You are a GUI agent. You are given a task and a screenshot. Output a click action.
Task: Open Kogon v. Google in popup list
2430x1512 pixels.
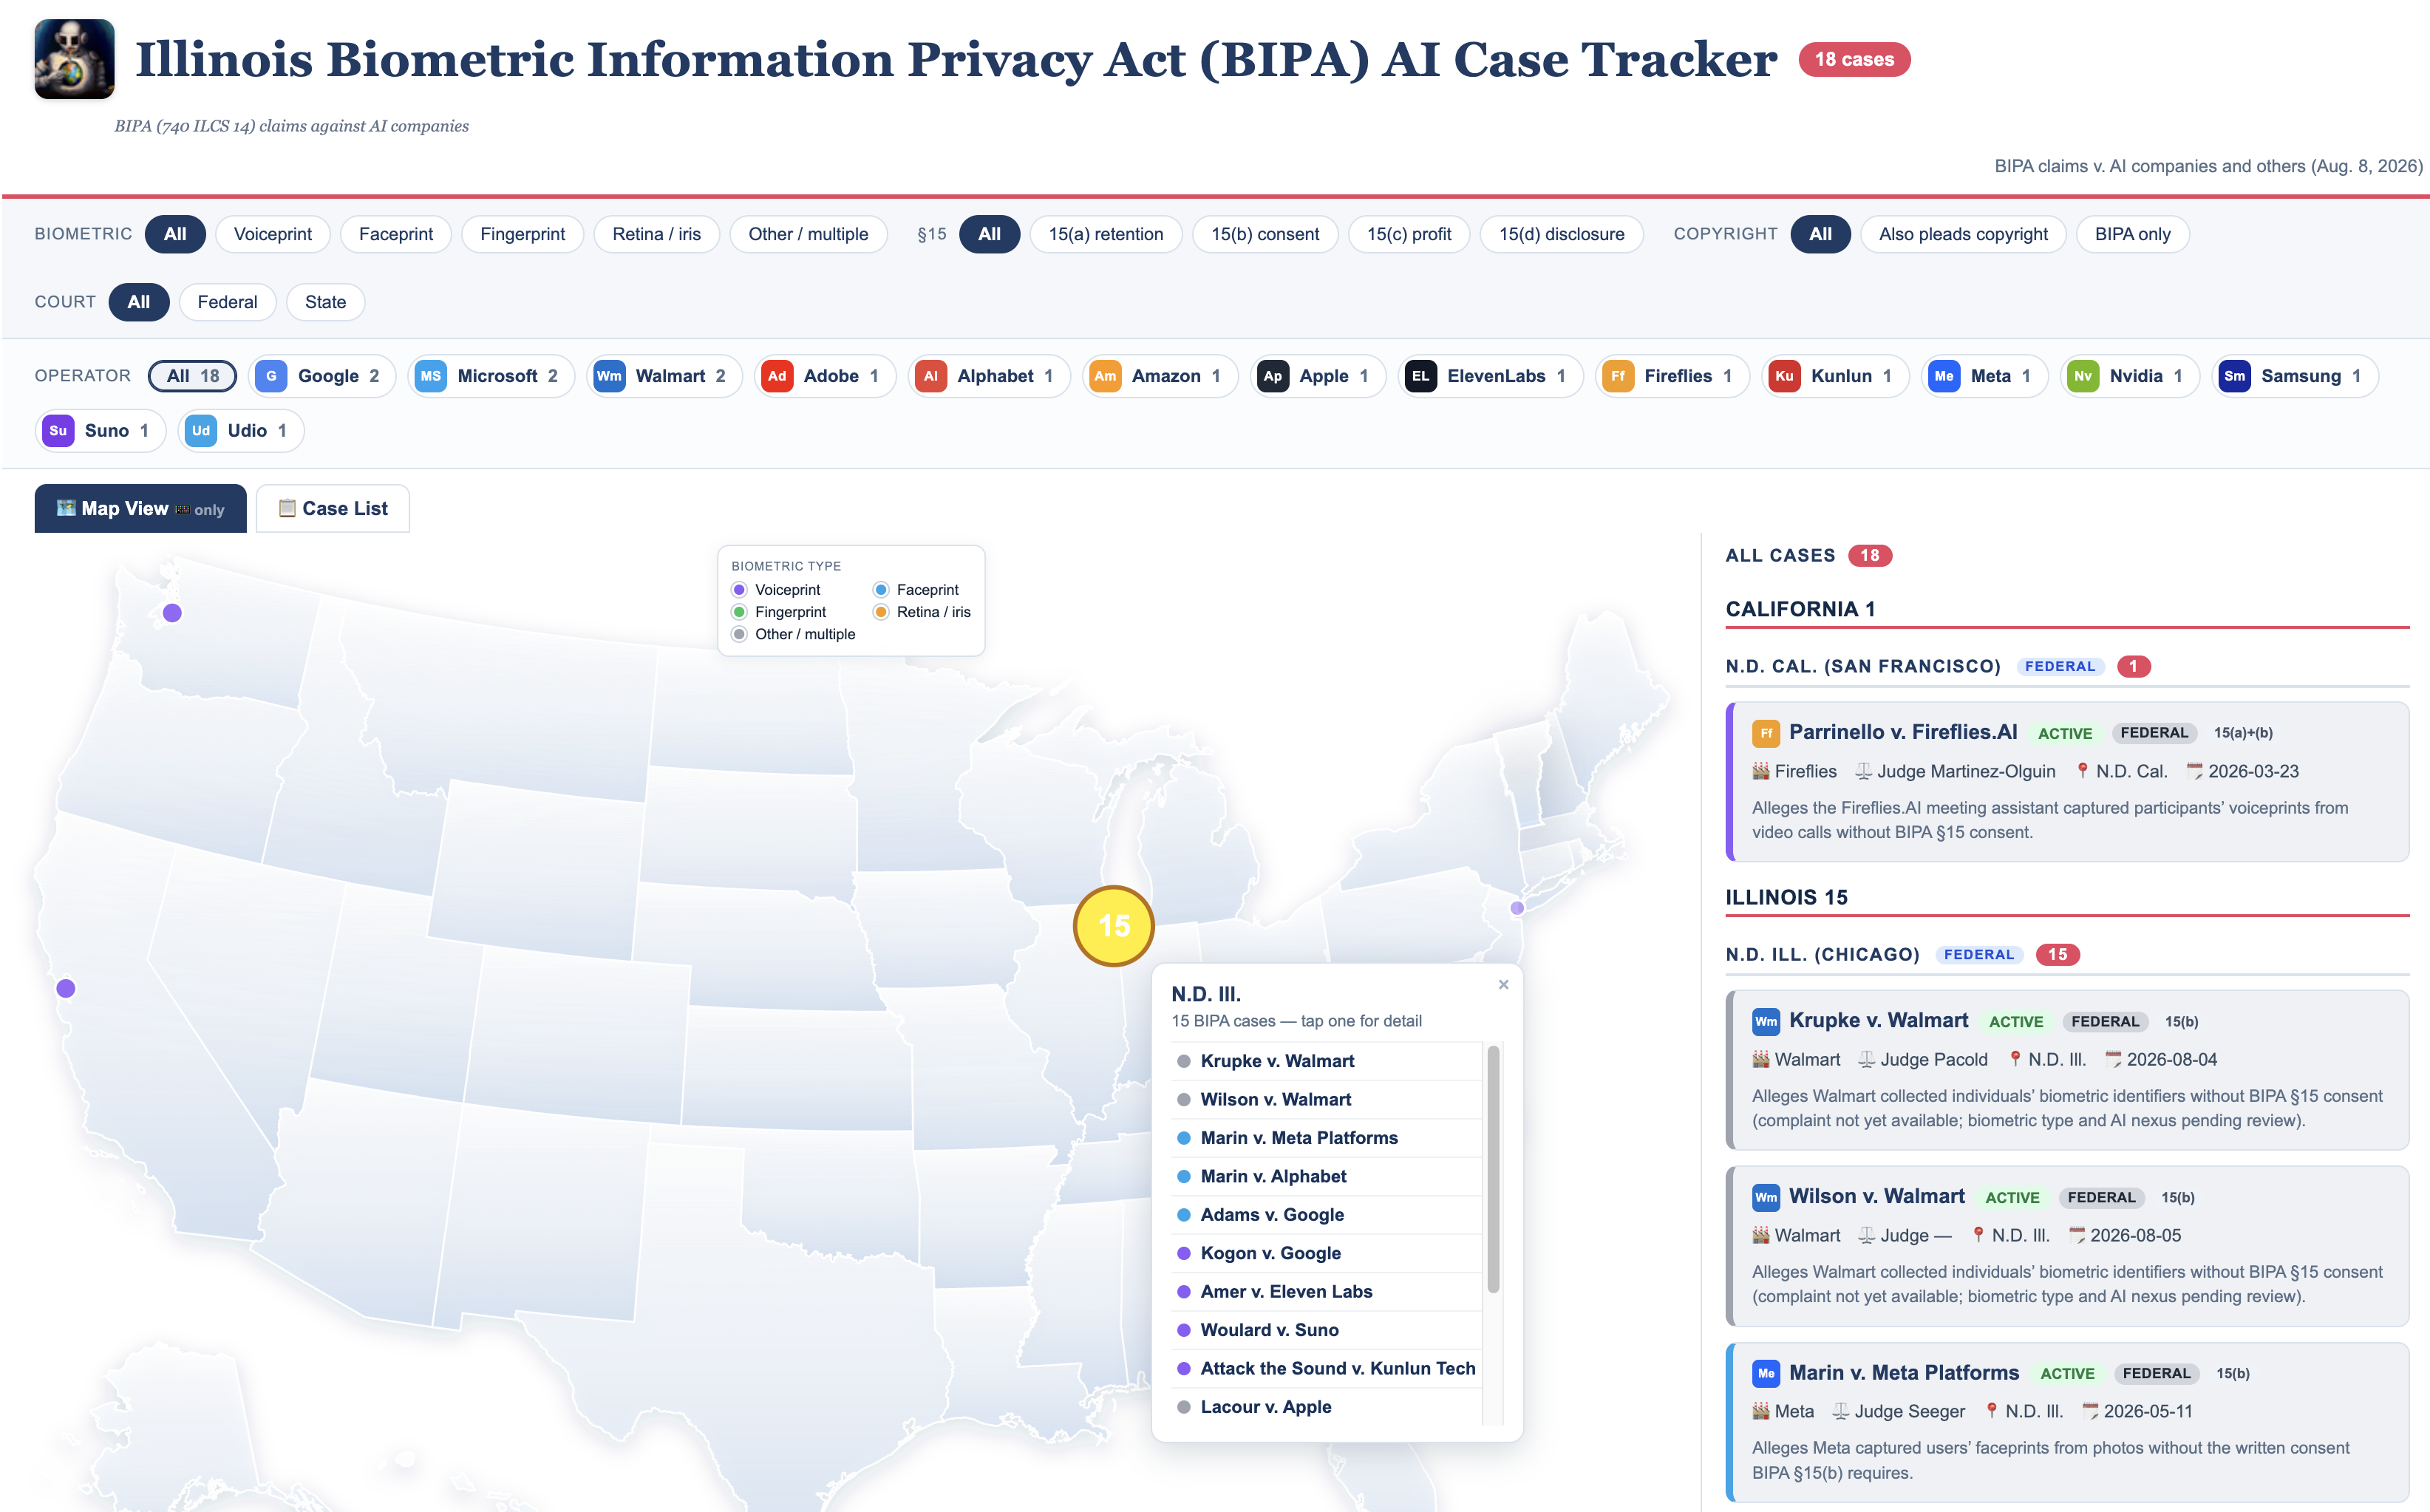pyautogui.click(x=1326, y=1253)
